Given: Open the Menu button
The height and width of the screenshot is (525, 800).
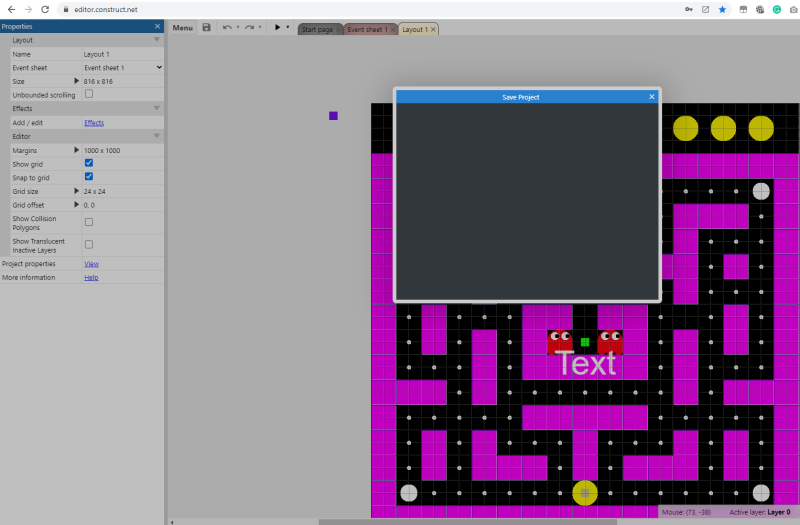Looking at the screenshot, I should click(x=182, y=28).
